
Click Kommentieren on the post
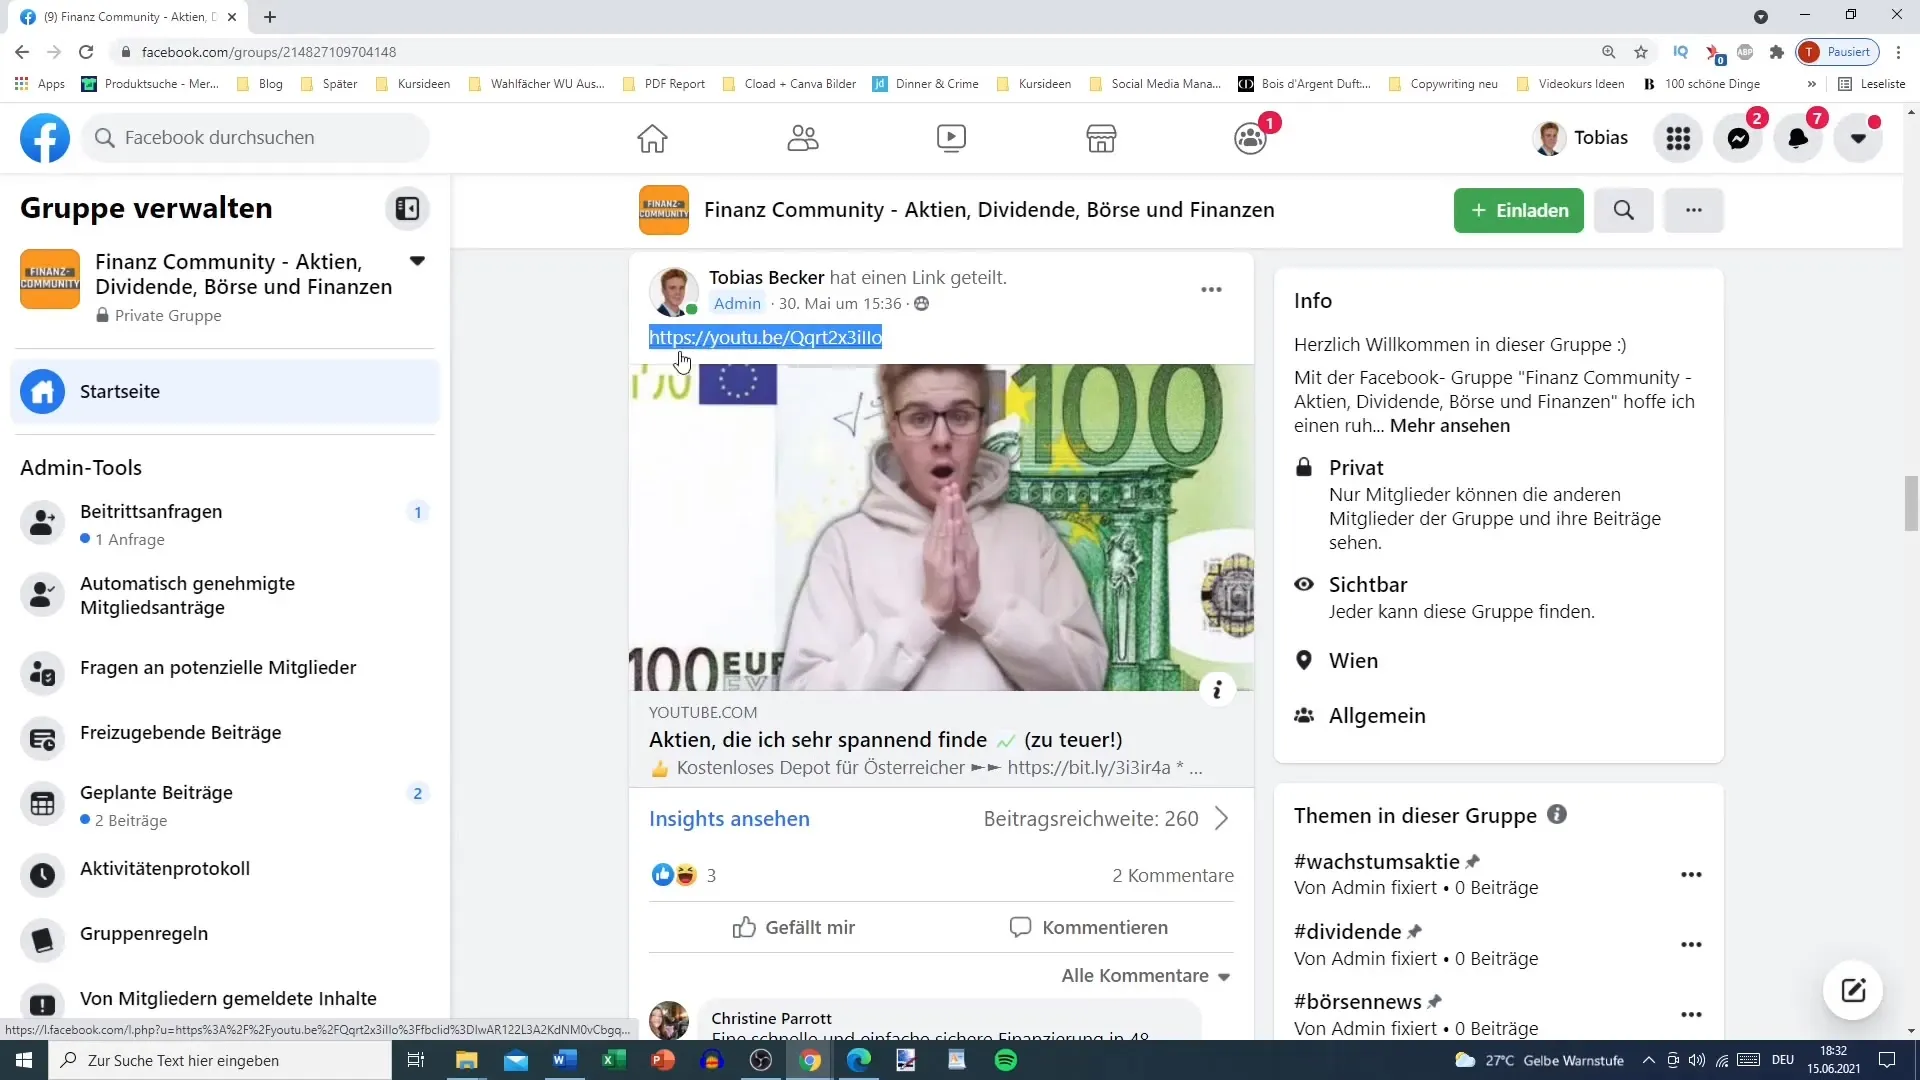1088,928
